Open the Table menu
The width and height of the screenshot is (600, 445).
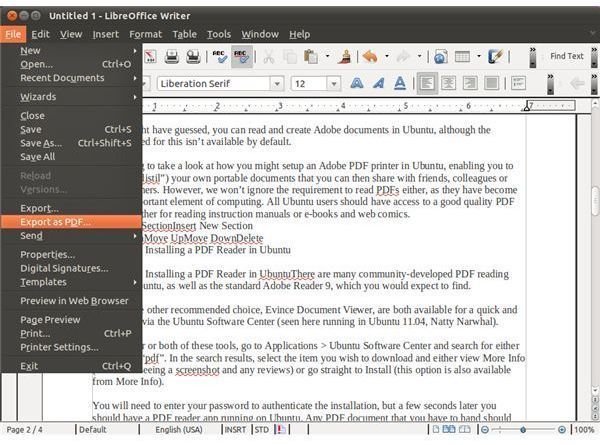tap(184, 34)
